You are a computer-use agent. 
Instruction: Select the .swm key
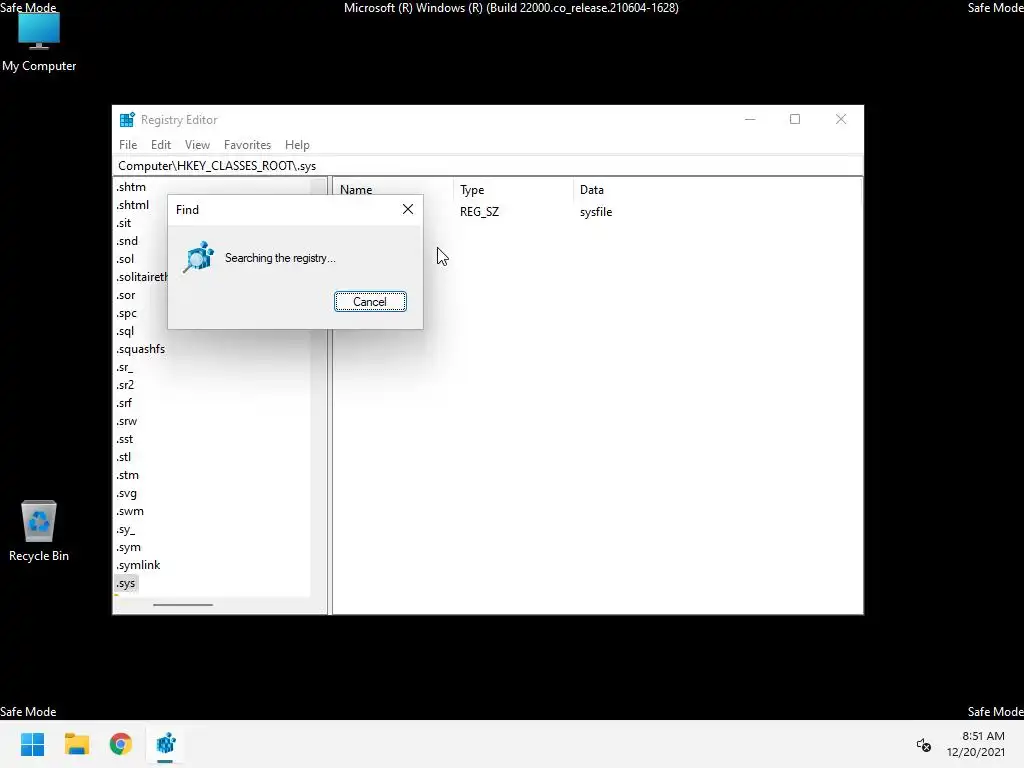(130, 511)
